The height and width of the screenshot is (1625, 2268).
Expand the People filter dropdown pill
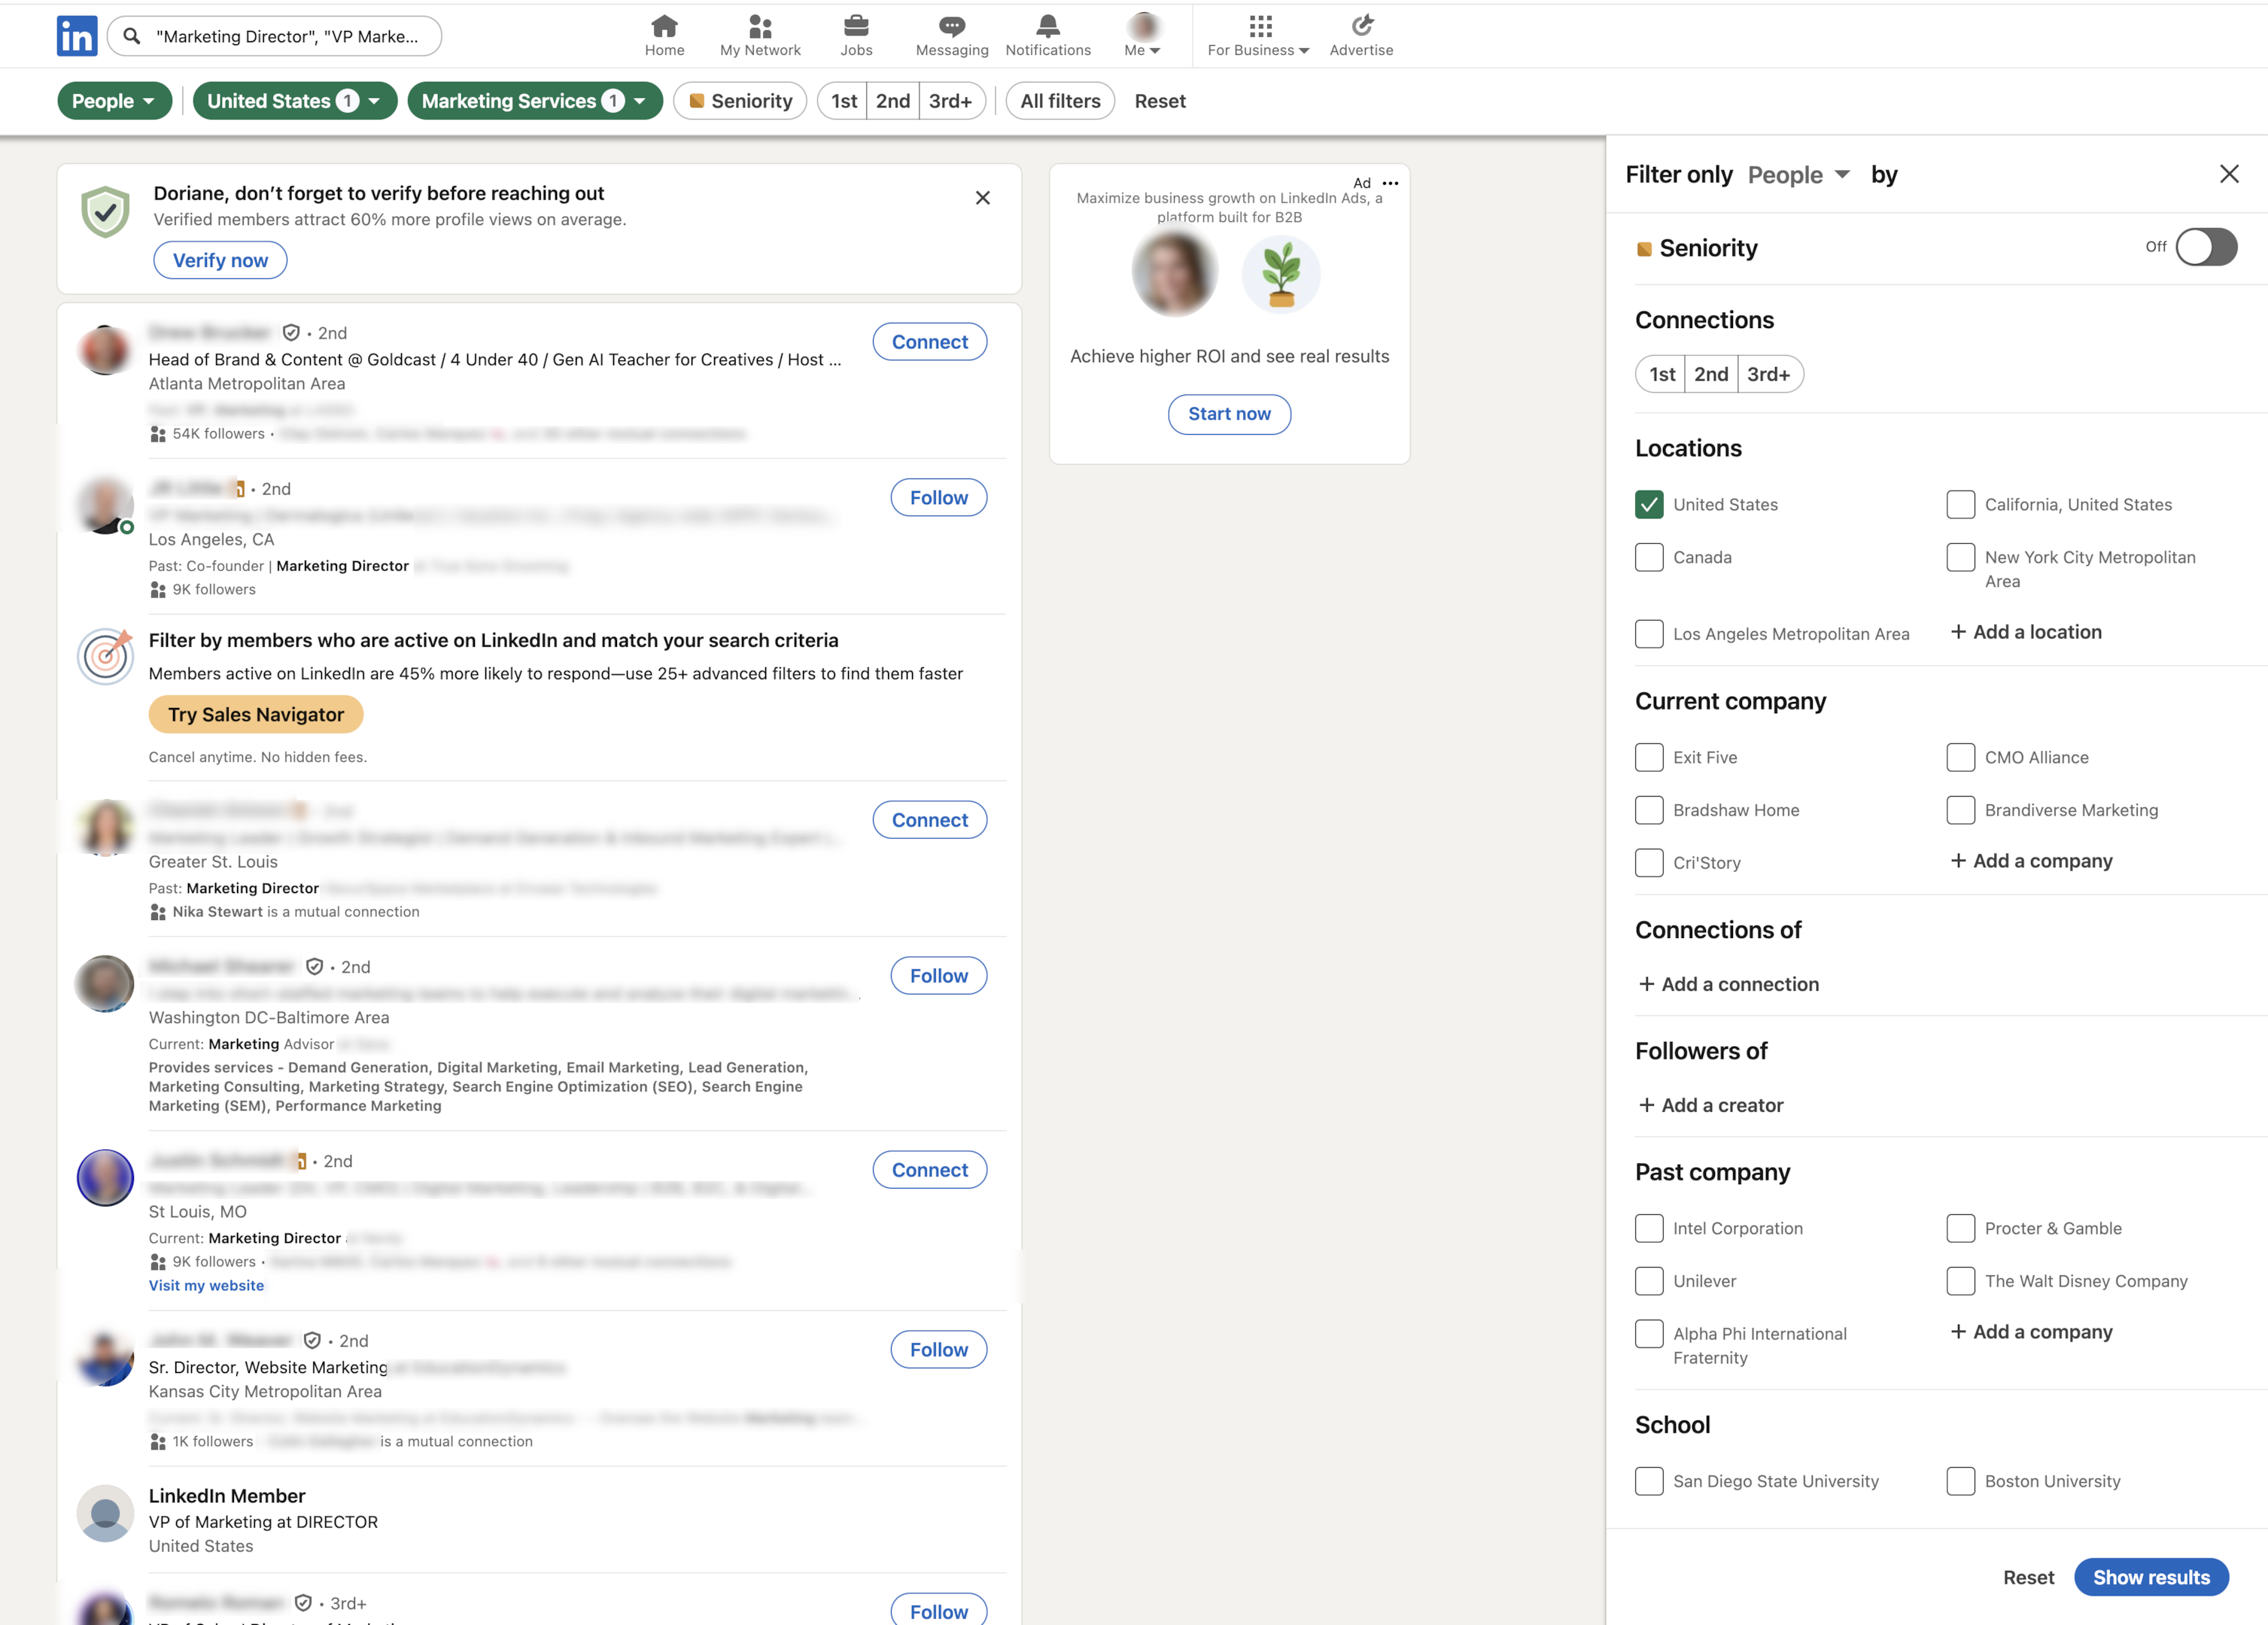(x=114, y=101)
